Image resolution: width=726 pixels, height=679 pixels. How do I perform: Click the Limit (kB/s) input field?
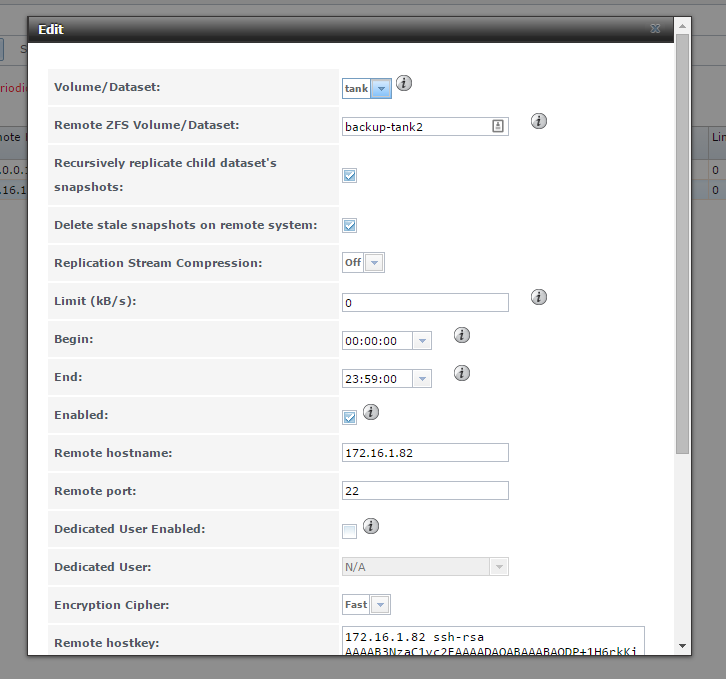pyautogui.click(x=425, y=302)
